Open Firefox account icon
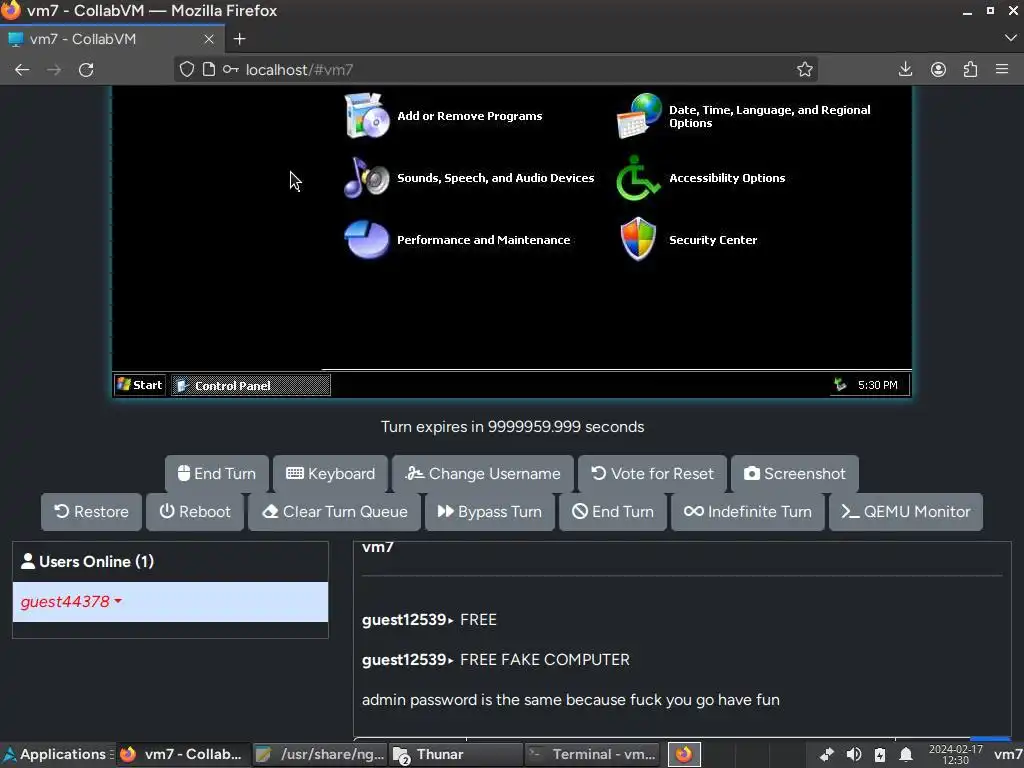This screenshot has height=768, width=1024. coord(938,69)
